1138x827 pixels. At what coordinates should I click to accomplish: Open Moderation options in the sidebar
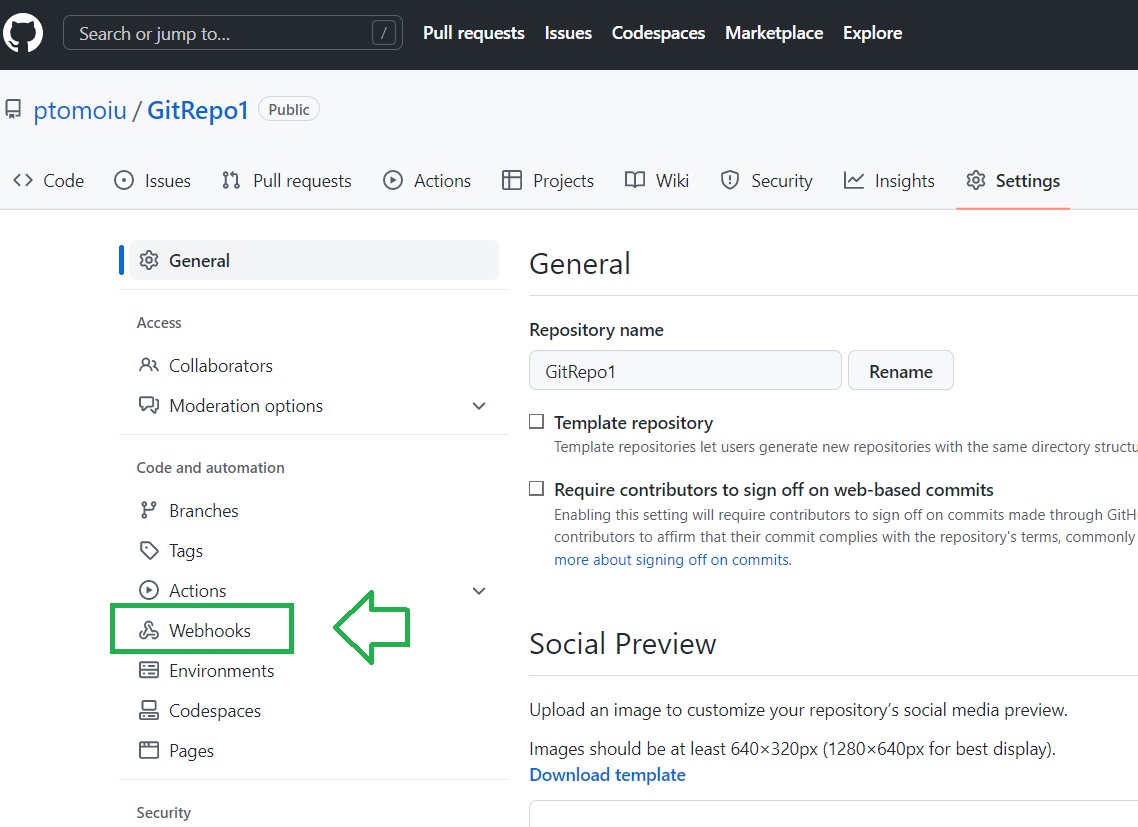[x=314, y=405]
